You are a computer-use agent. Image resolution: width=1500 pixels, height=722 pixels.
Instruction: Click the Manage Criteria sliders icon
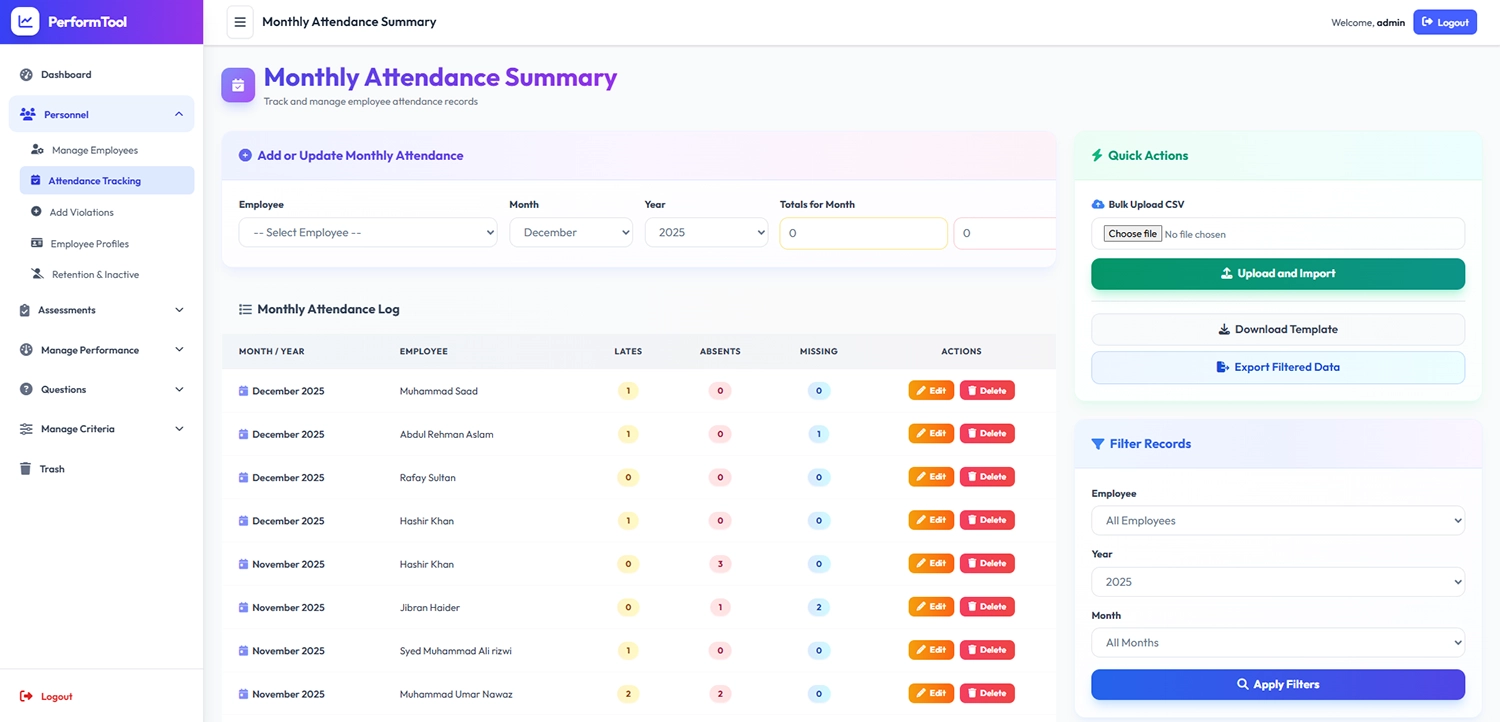(26, 429)
